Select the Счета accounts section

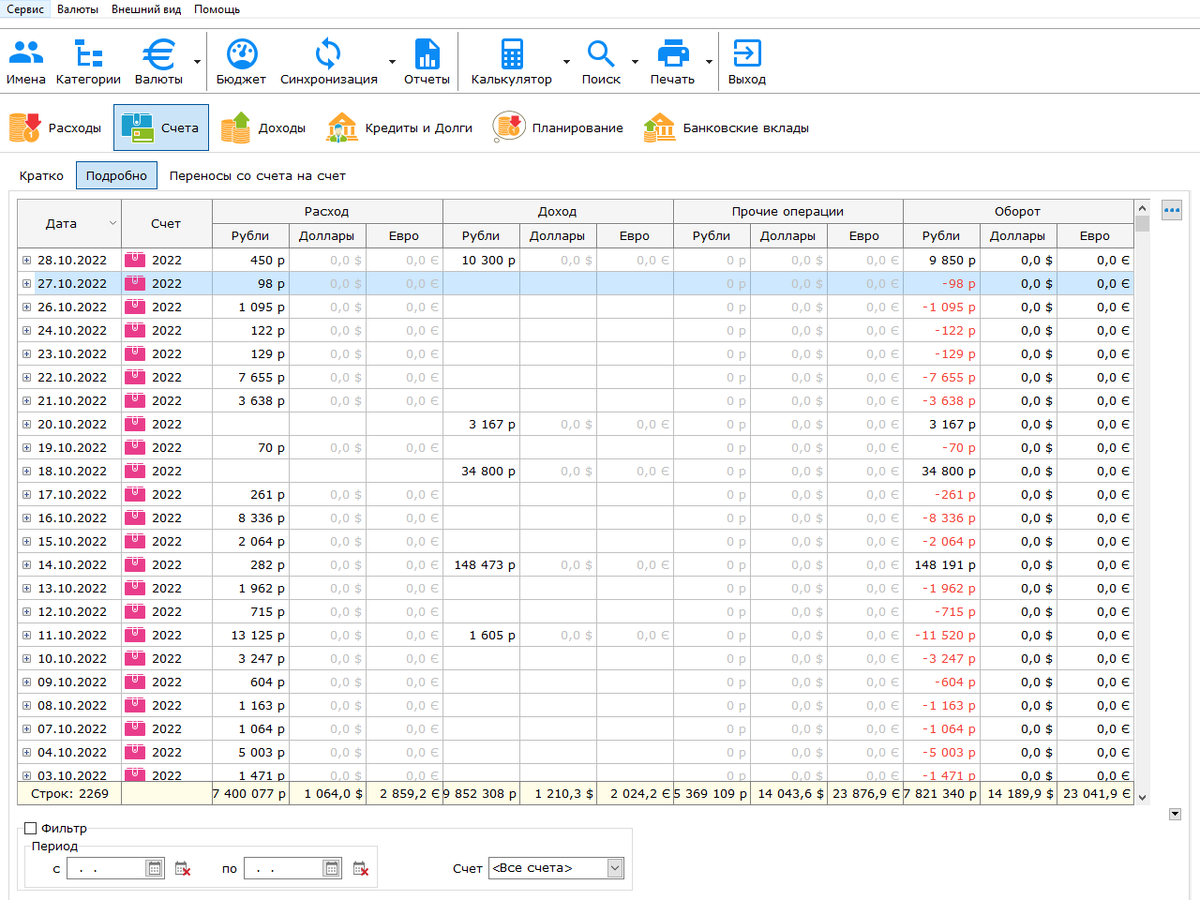[x=161, y=128]
